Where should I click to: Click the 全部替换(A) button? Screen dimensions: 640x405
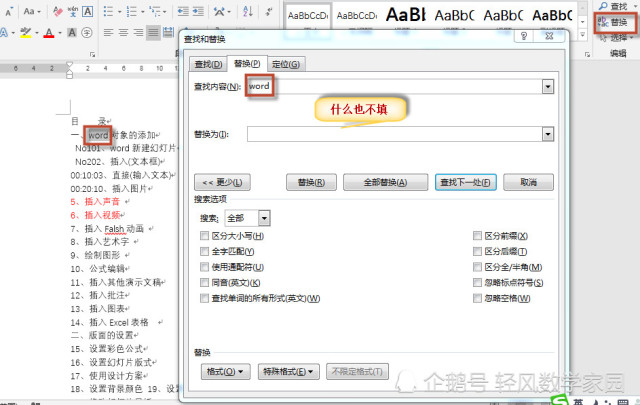385,182
